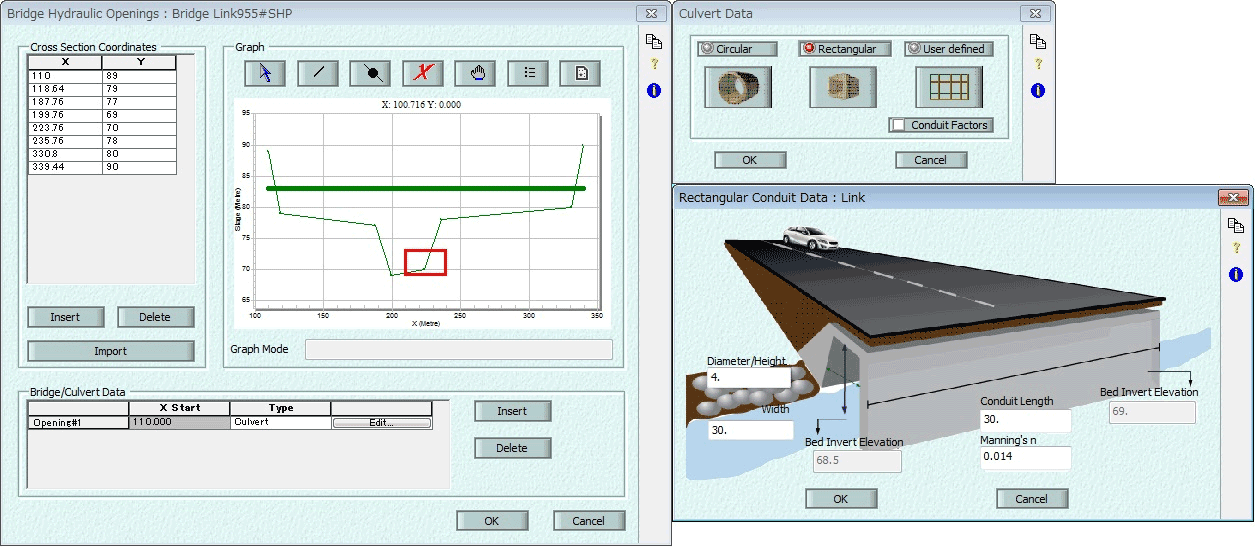Click the user defined grid picture button
Viewport: 1255px width, 547px height.
pyautogui.click(x=949, y=87)
